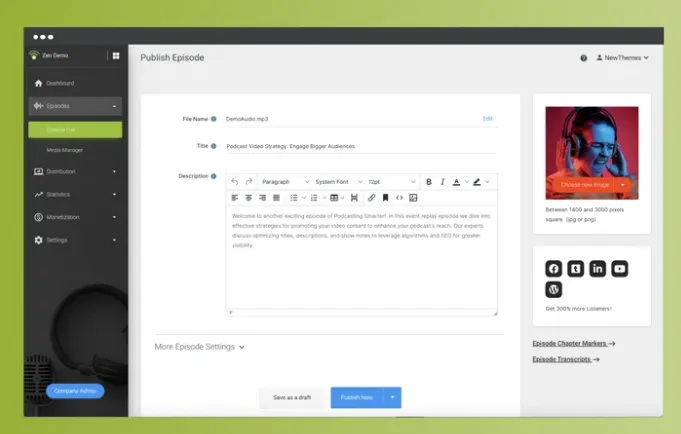Image resolution: width=681 pixels, height=434 pixels.
Task: Open the help question mark icon
Action: (x=584, y=58)
